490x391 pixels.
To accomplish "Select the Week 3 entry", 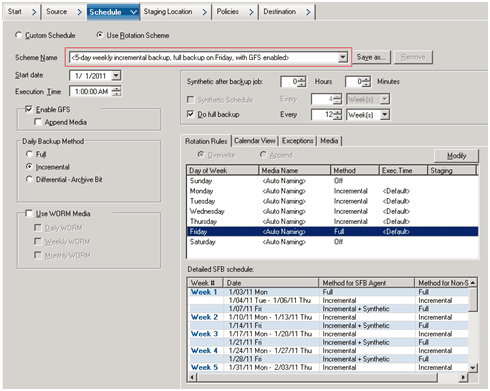I will tap(204, 334).
